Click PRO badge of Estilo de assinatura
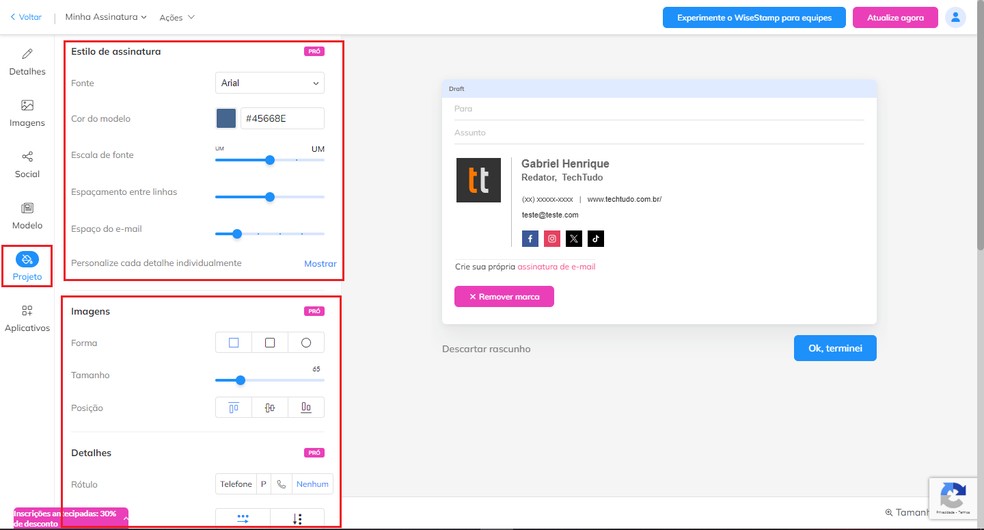 pyautogui.click(x=314, y=51)
